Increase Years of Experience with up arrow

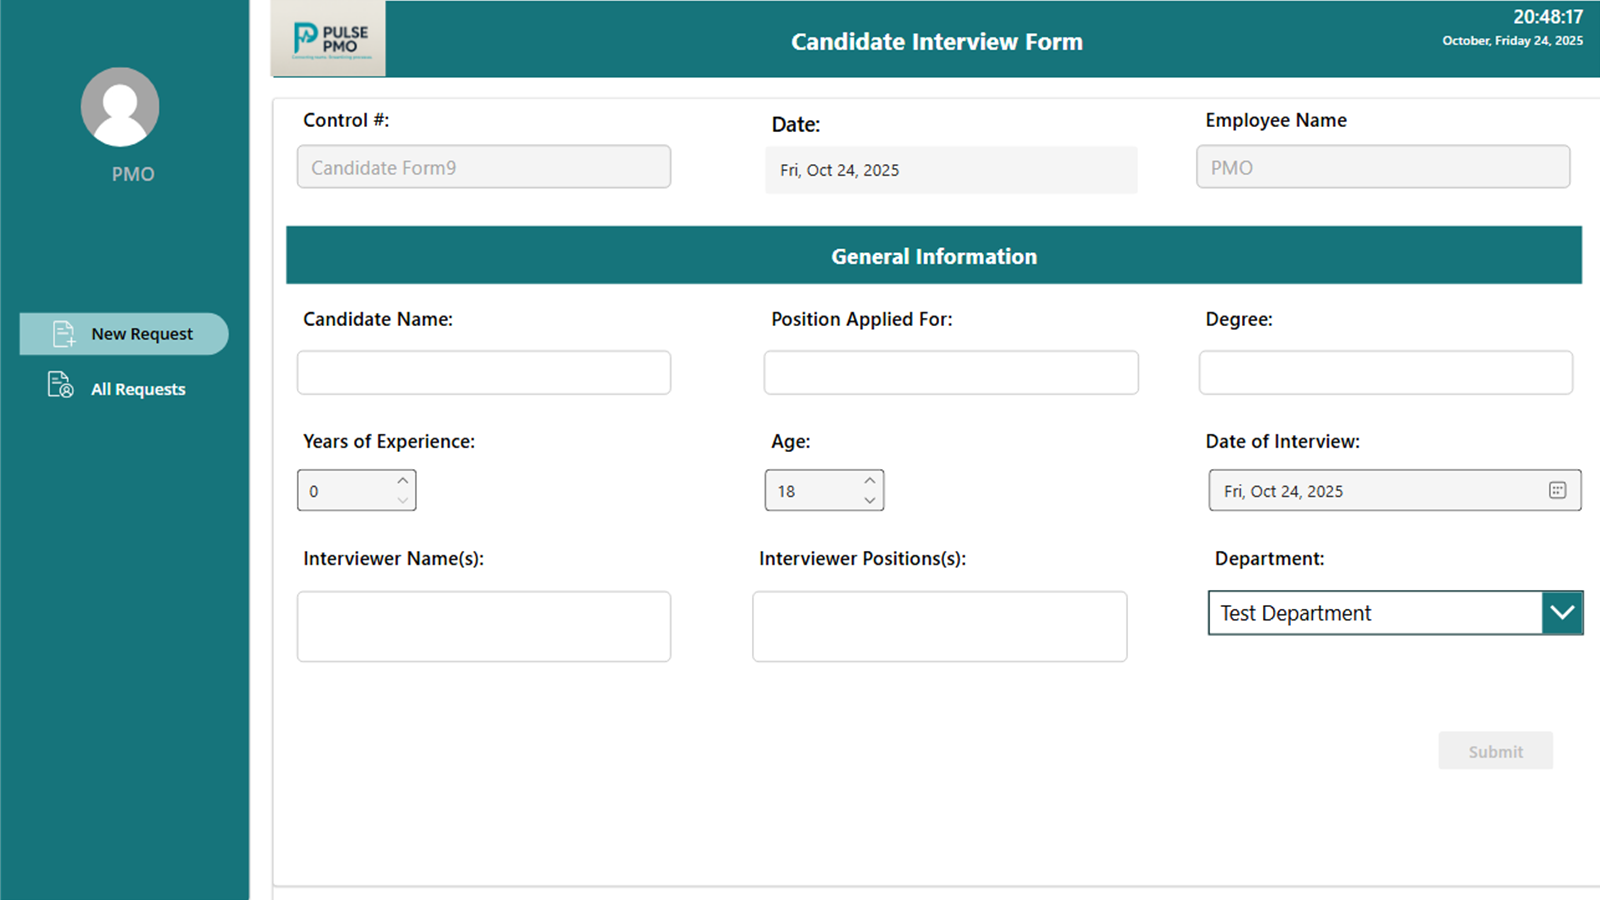pyautogui.click(x=403, y=481)
